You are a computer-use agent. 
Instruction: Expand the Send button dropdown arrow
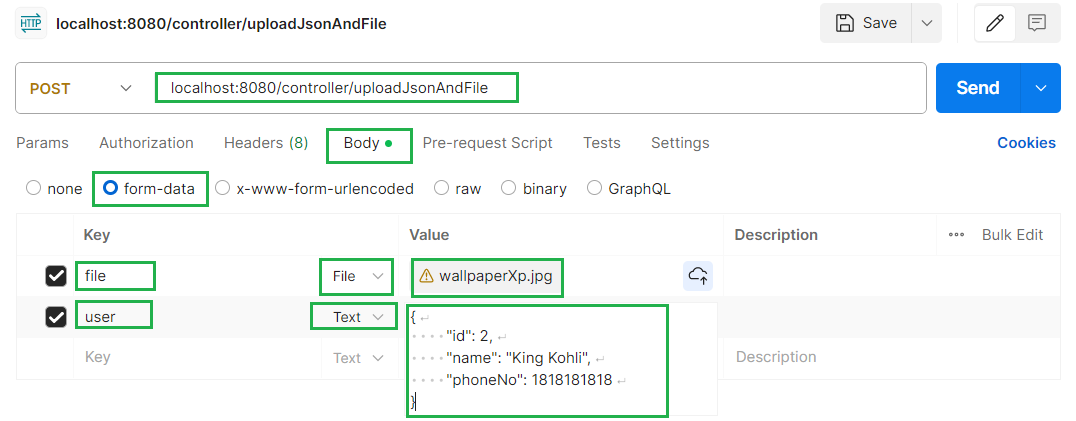point(1041,88)
